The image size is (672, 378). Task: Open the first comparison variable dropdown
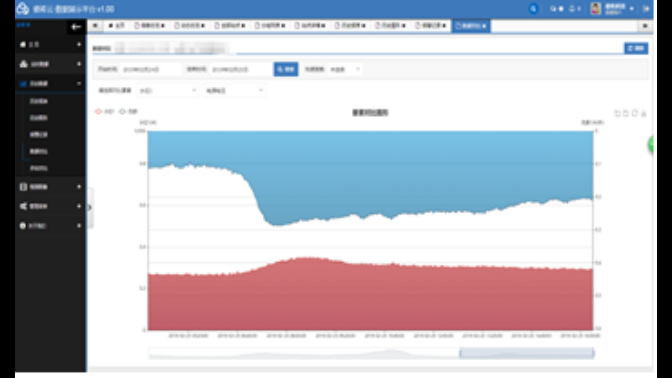pyautogui.click(x=167, y=90)
